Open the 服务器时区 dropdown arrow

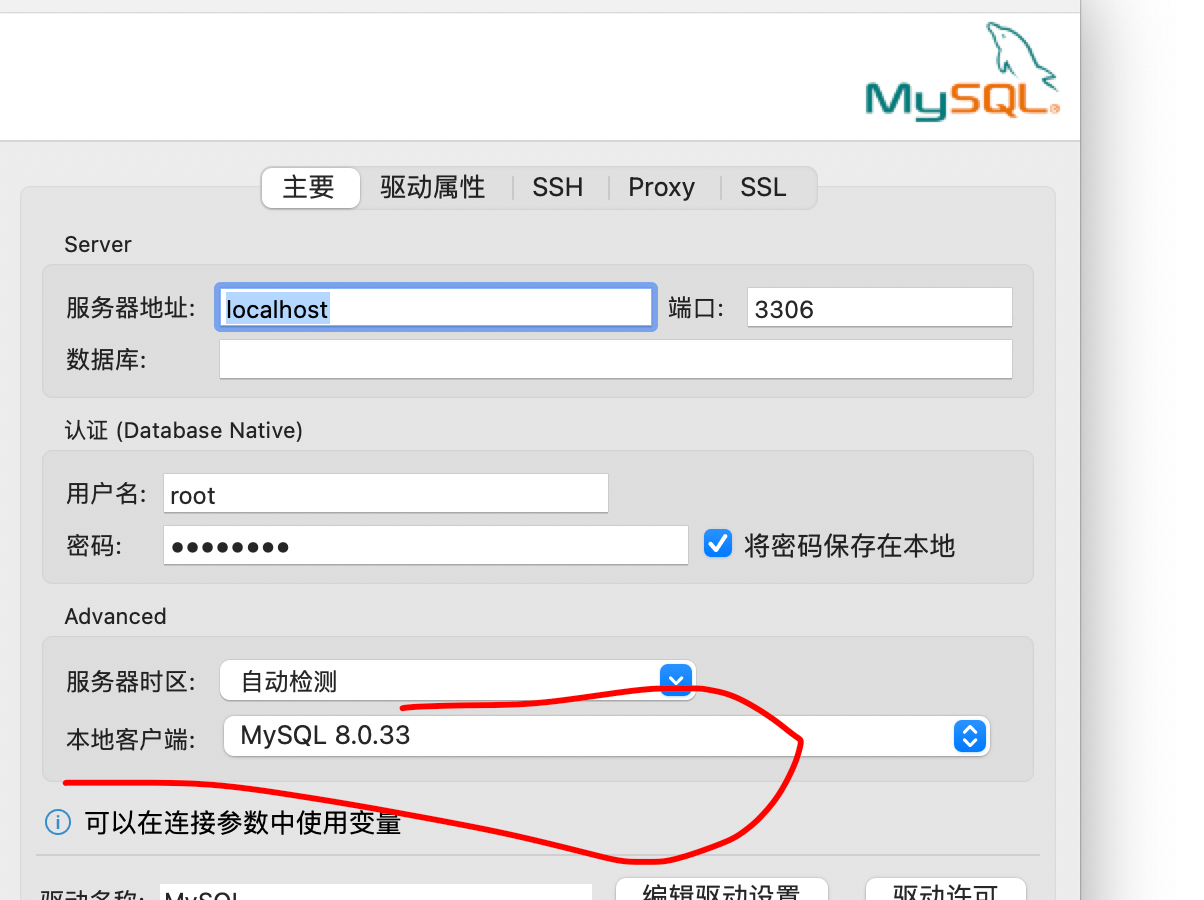pyautogui.click(x=677, y=682)
